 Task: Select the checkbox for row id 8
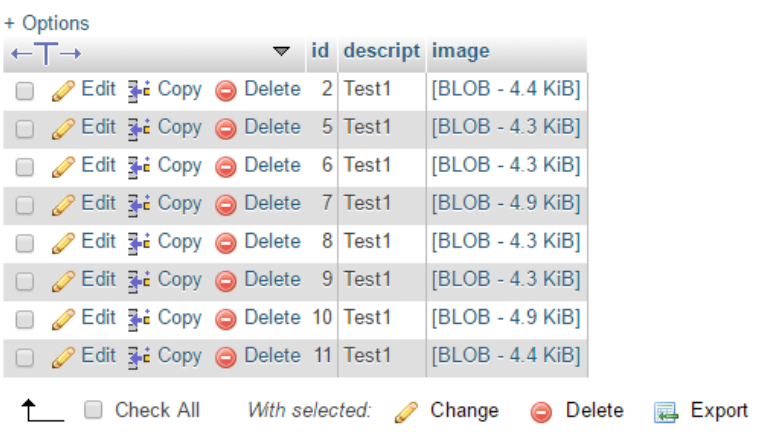pyautogui.click(x=26, y=242)
